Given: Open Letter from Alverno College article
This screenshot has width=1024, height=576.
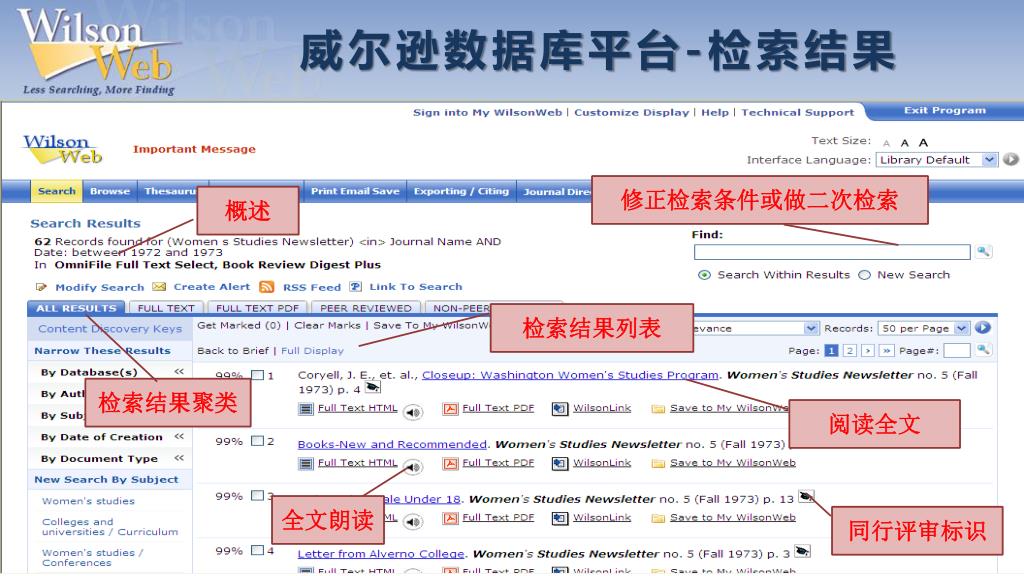Looking at the screenshot, I should [381, 554].
